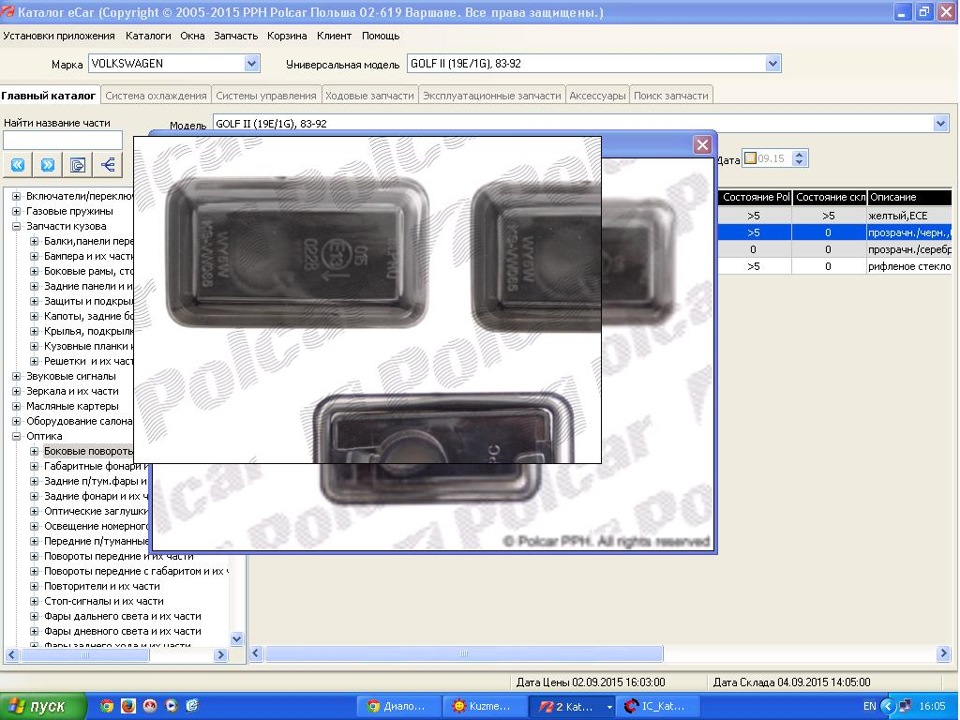The height and width of the screenshot is (720, 960).
Task: Expand Повторители и их части node
Action: pos(34,586)
